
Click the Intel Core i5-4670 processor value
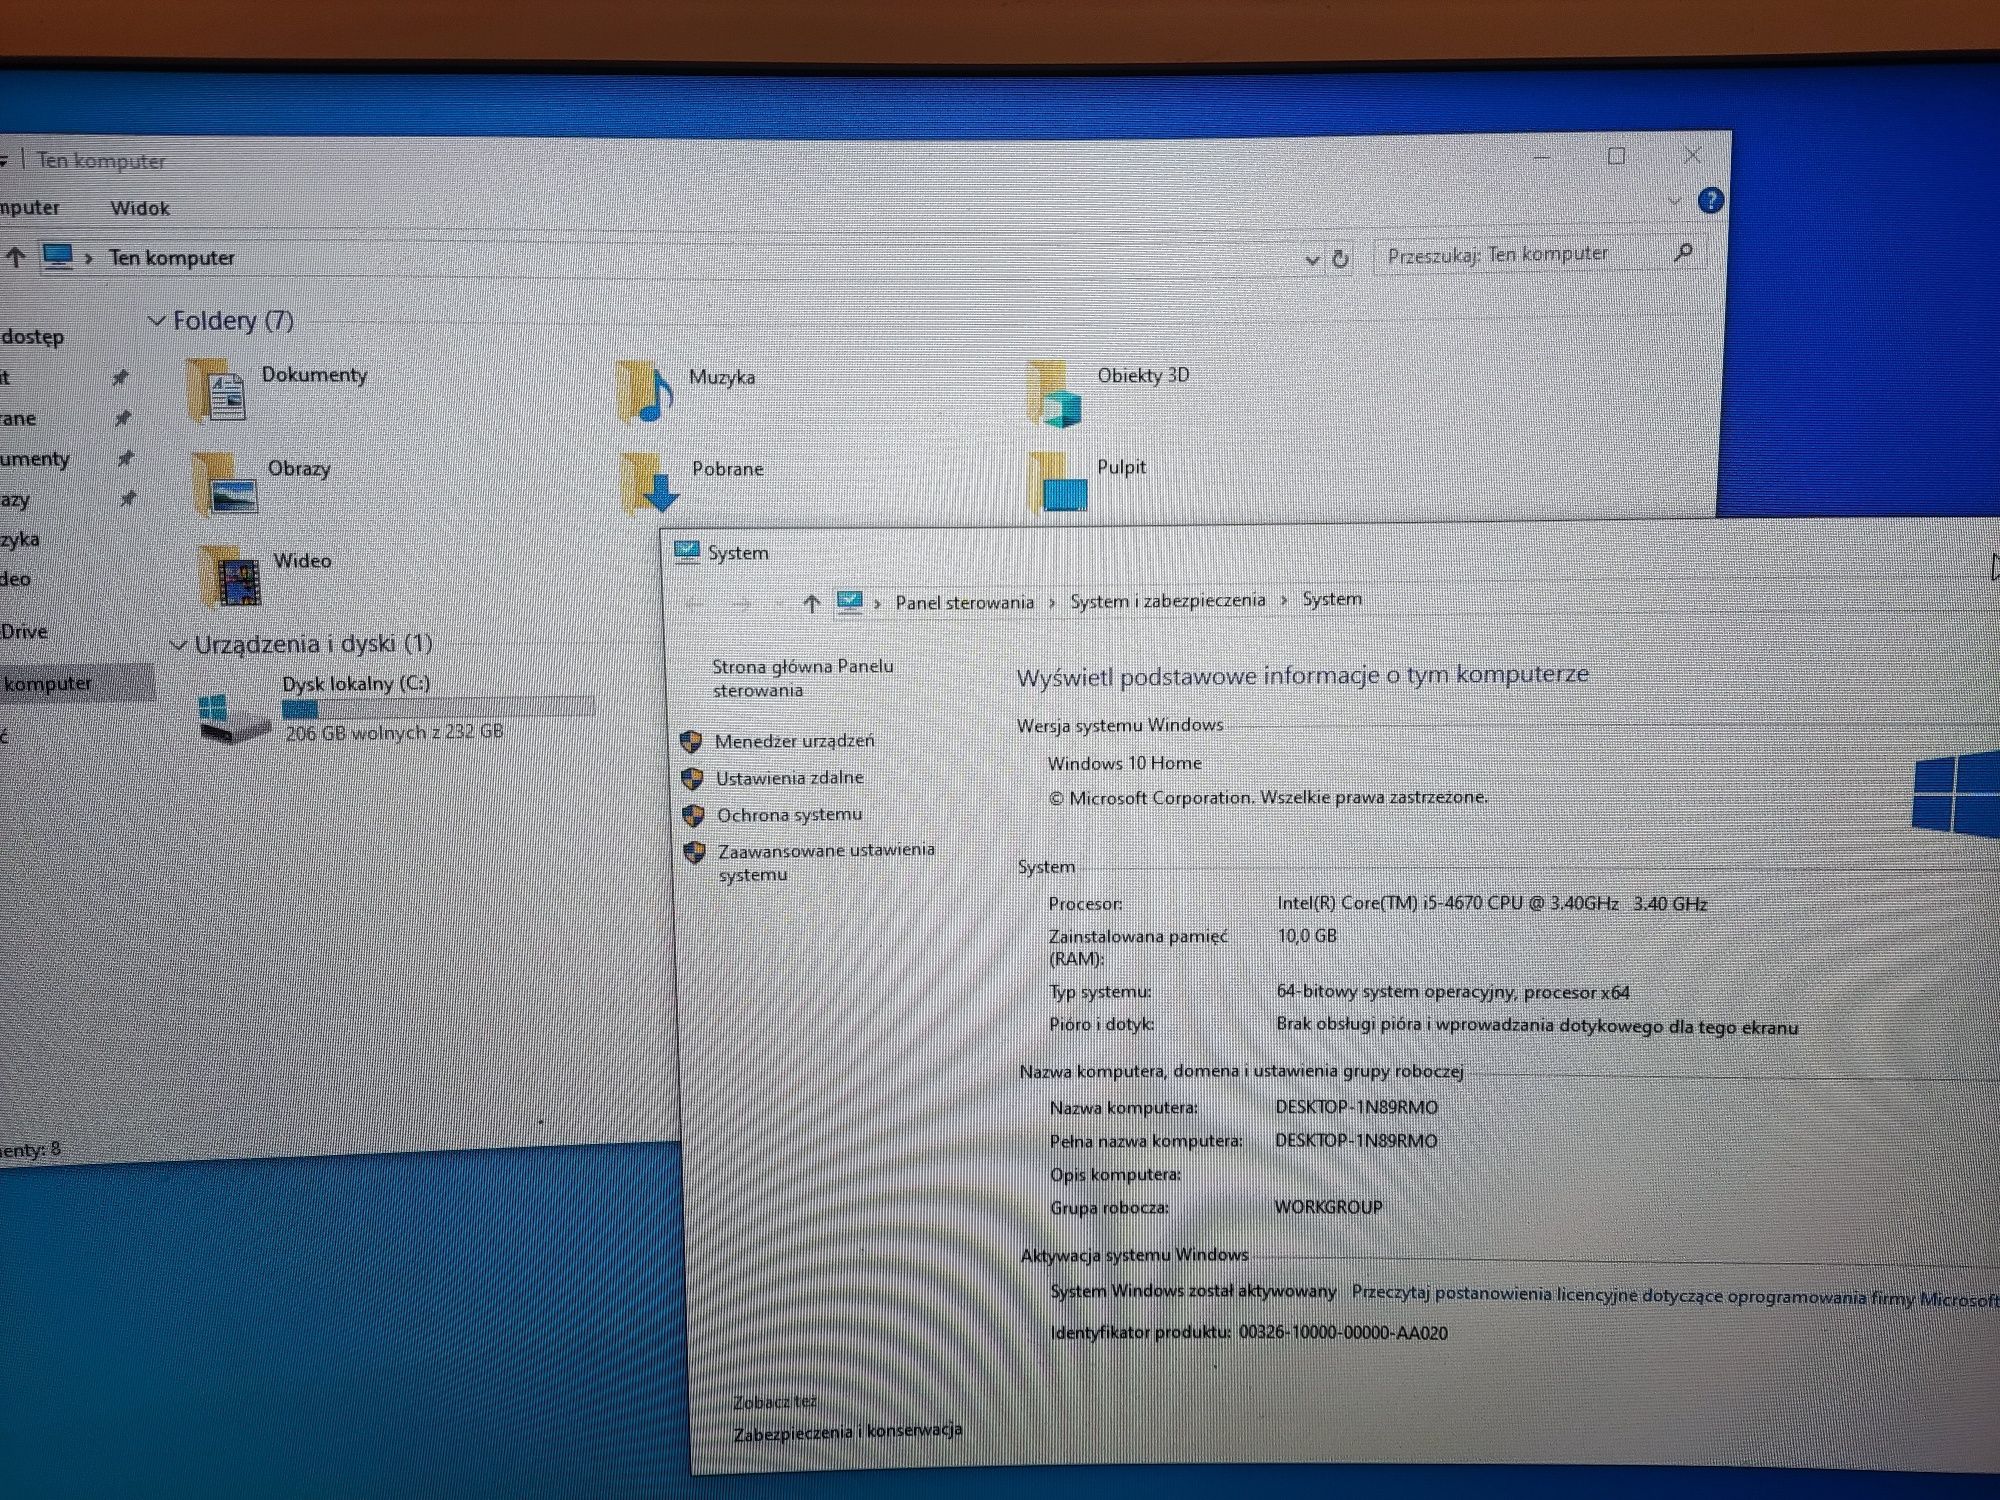point(1491,903)
